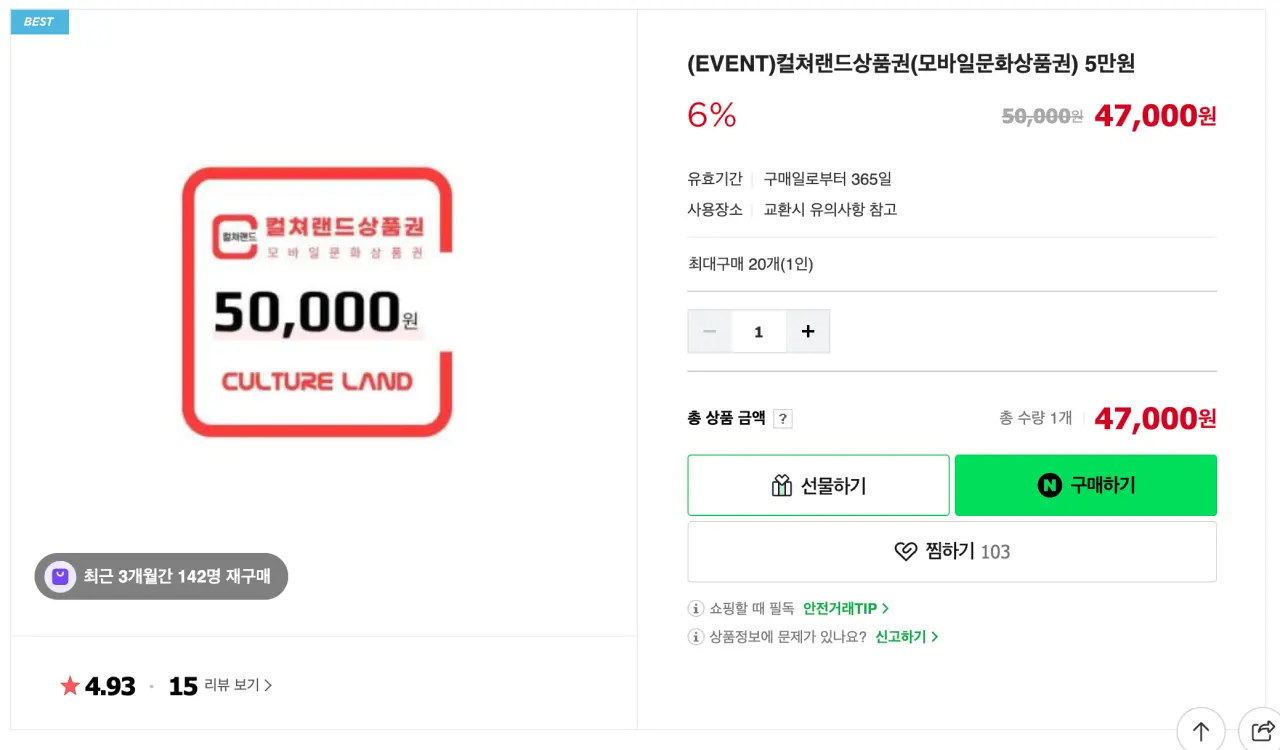The image size is (1280, 750).
Task: Open the 안전거래TIP link
Action: pyautogui.click(x=846, y=608)
